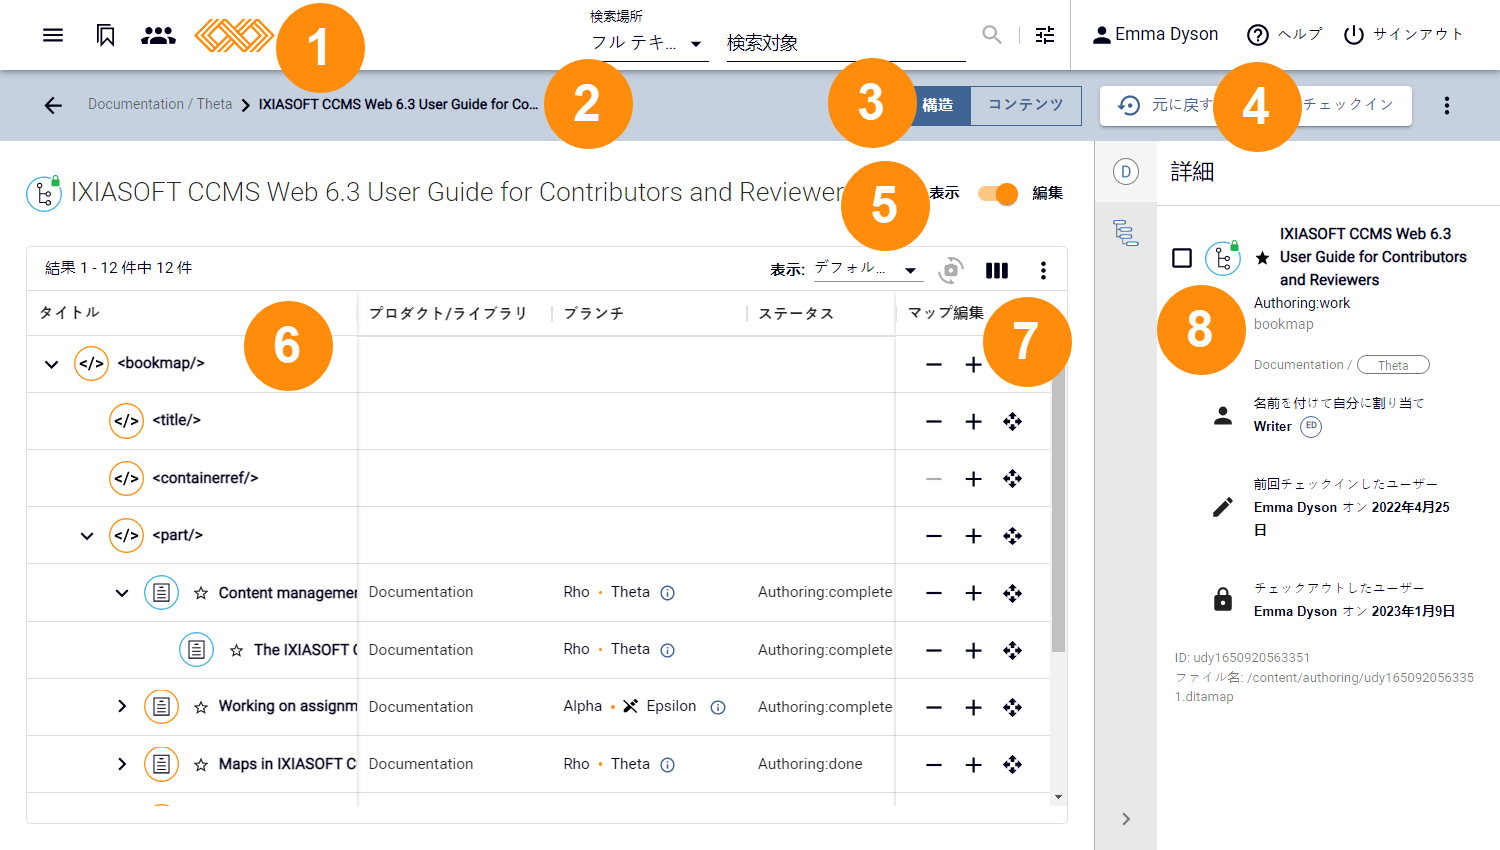This screenshot has width=1500, height=850.
Task: Click the サインアウト sign out button
Action: click(1403, 35)
